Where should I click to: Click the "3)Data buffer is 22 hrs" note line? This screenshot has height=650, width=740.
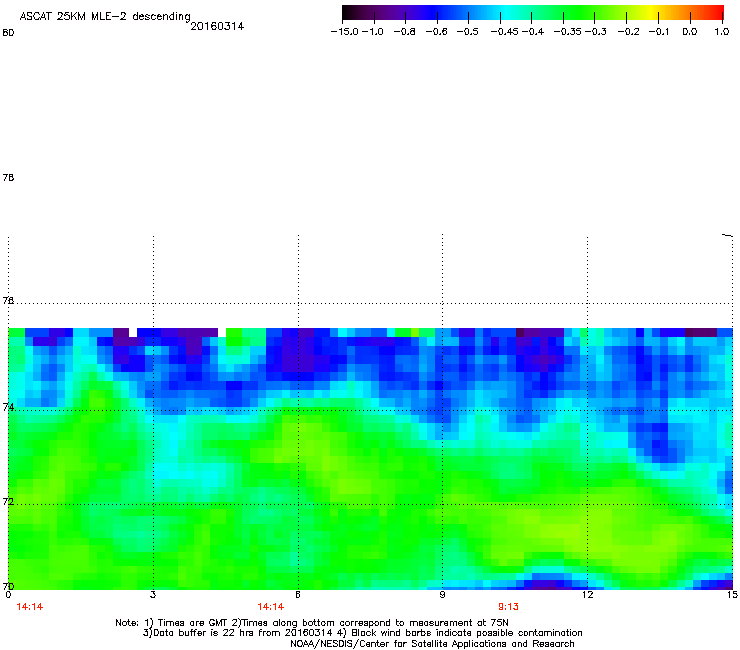pos(362,633)
